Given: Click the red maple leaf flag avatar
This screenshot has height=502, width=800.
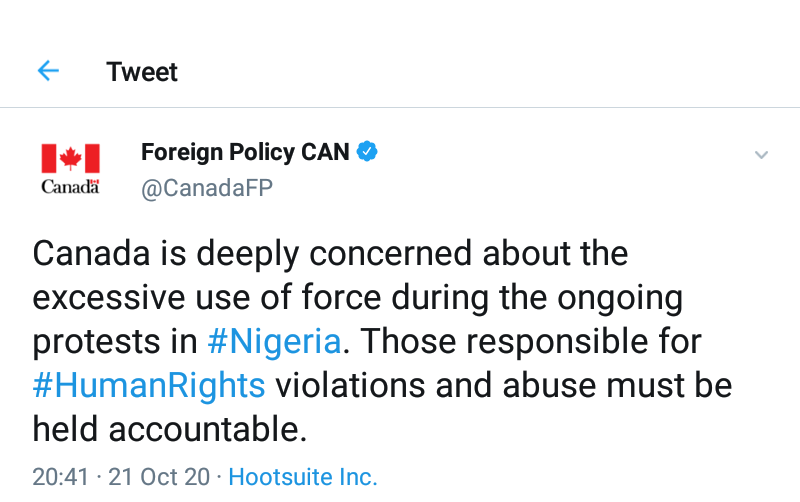Looking at the screenshot, I should [70, 158].
